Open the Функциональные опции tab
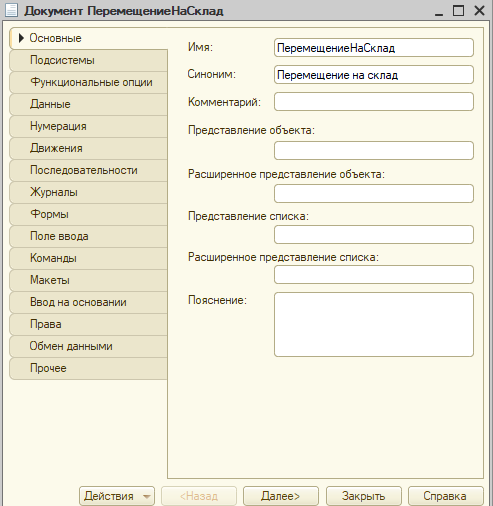This screenshot has height=506, width=493. (89, 82)
